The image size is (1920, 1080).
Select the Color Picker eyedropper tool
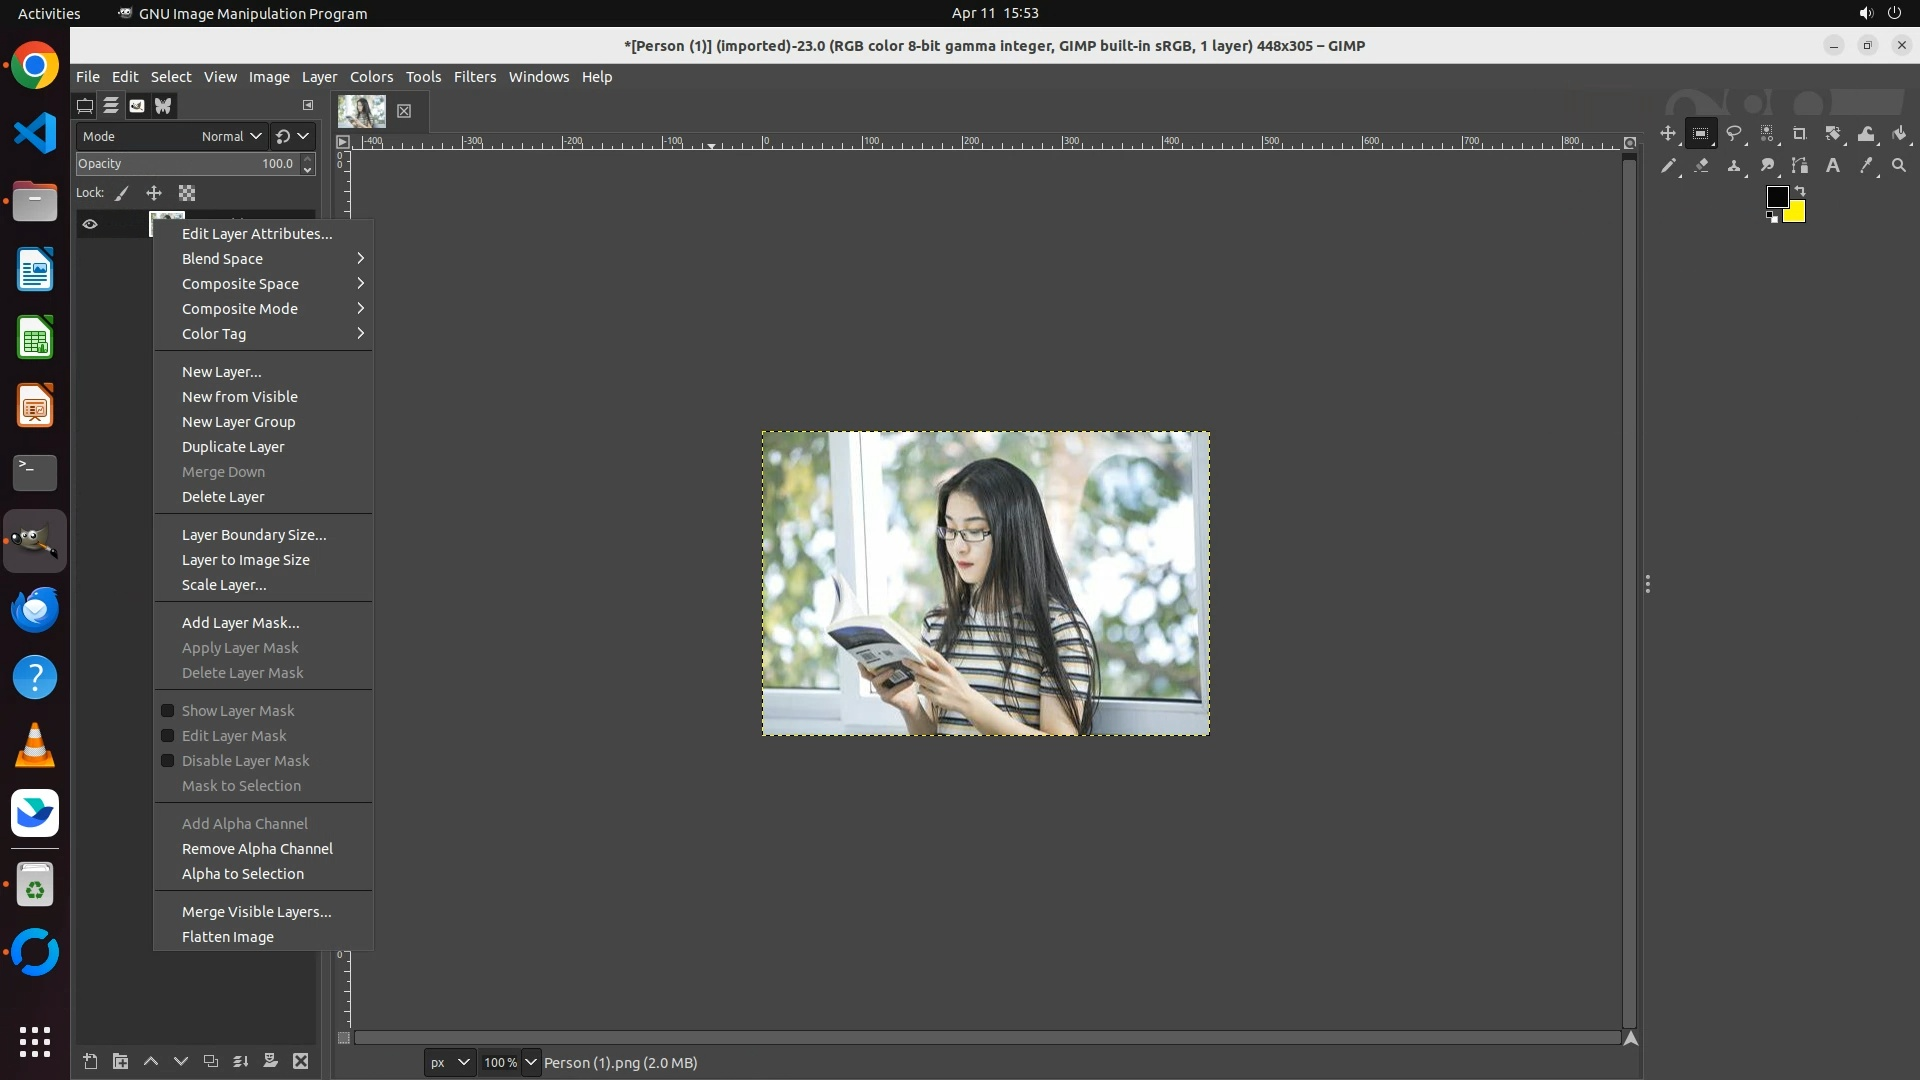pyautogui.click(x=1866, y=166)
